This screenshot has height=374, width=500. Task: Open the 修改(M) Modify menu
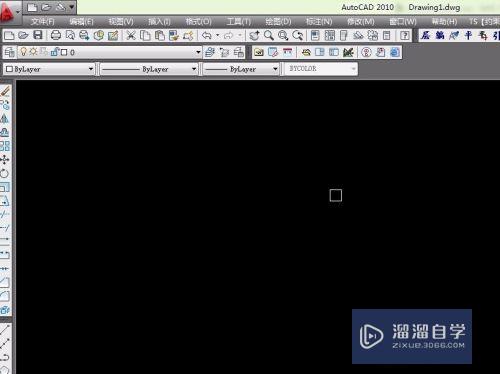[361, 22]
